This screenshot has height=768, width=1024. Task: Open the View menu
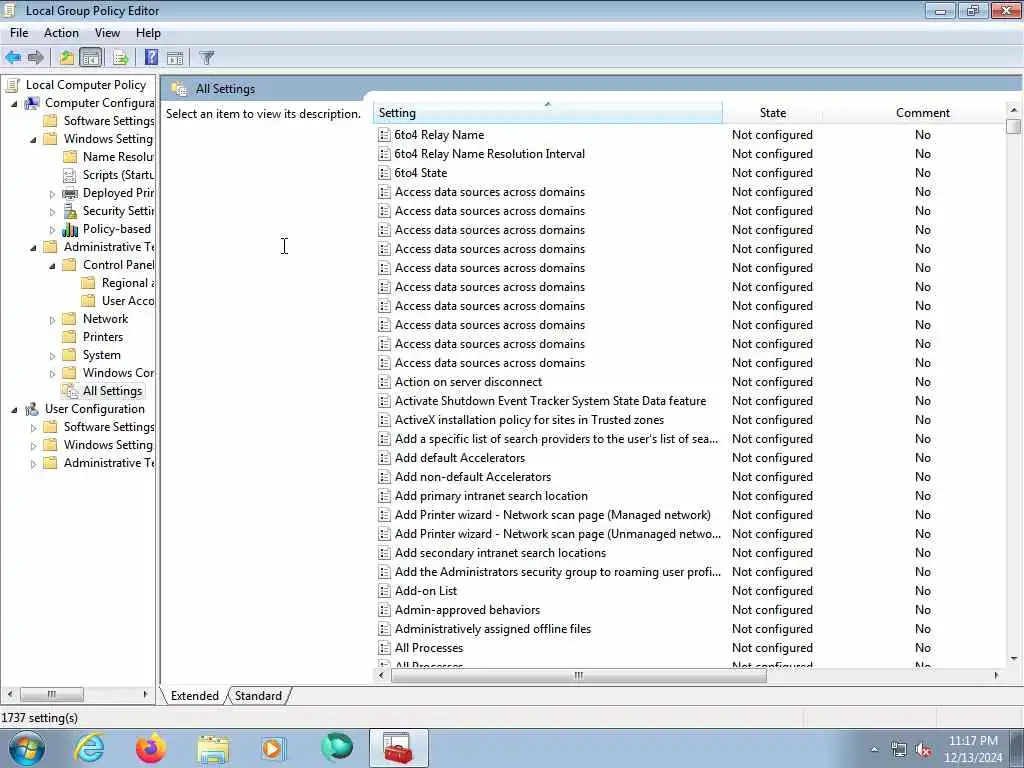(x=107, y=33)
